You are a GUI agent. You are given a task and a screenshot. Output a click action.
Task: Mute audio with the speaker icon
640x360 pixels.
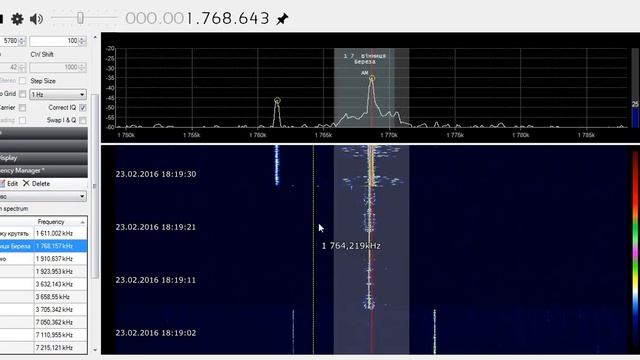(x=37, y=19)
